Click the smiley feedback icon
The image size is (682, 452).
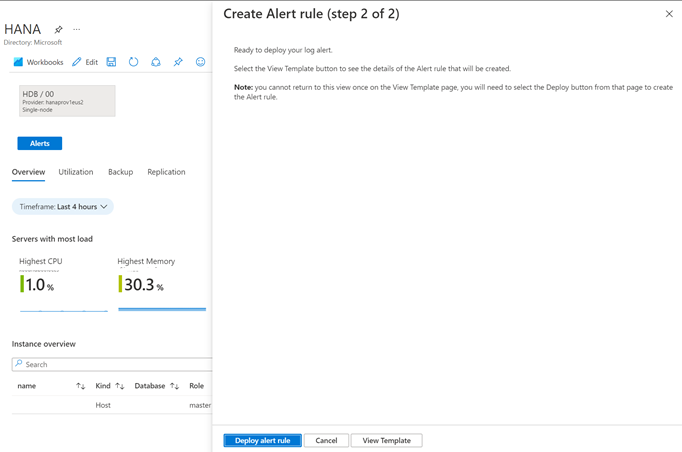tap(200, 62)
